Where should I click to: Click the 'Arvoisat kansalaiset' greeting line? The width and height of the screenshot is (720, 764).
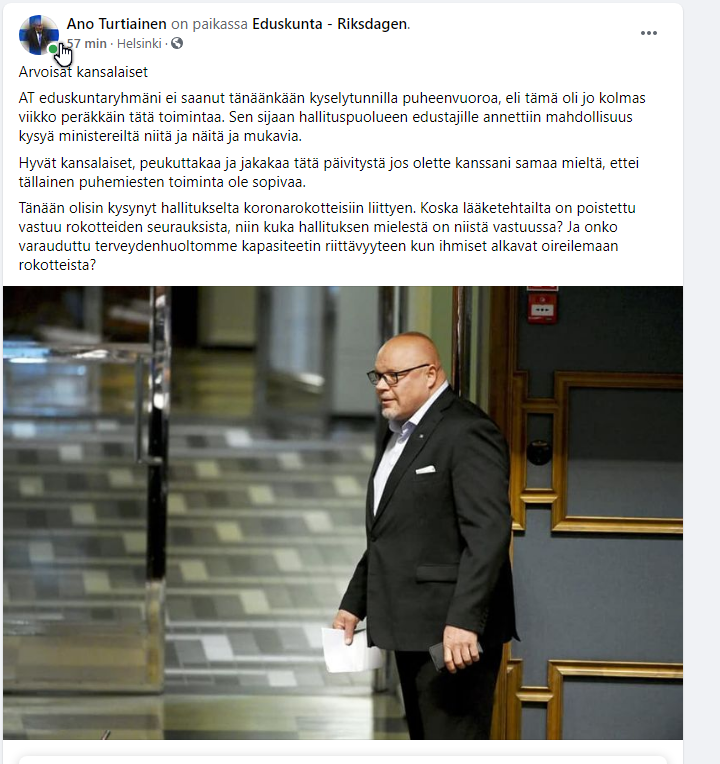click(x=83, y=72)
